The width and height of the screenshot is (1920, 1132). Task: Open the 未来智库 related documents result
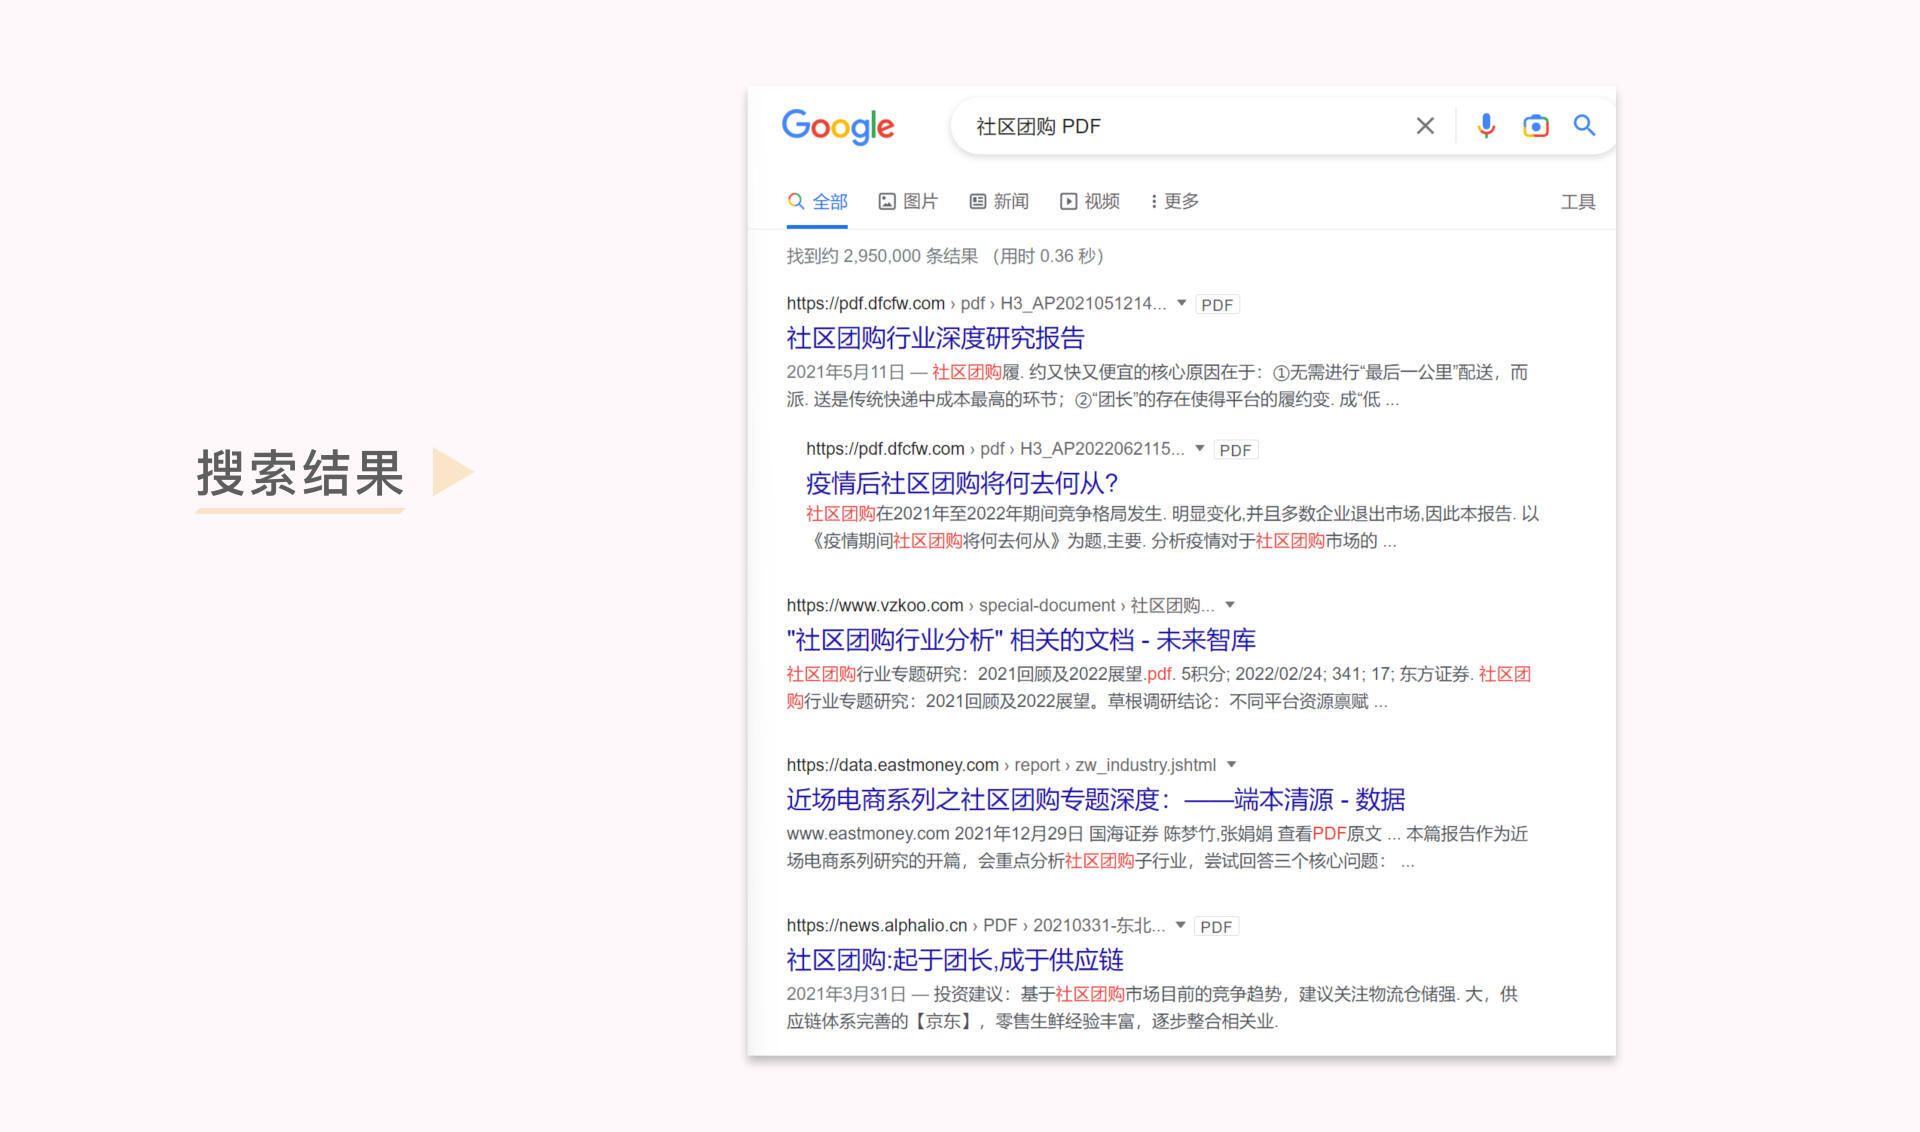1020,640
